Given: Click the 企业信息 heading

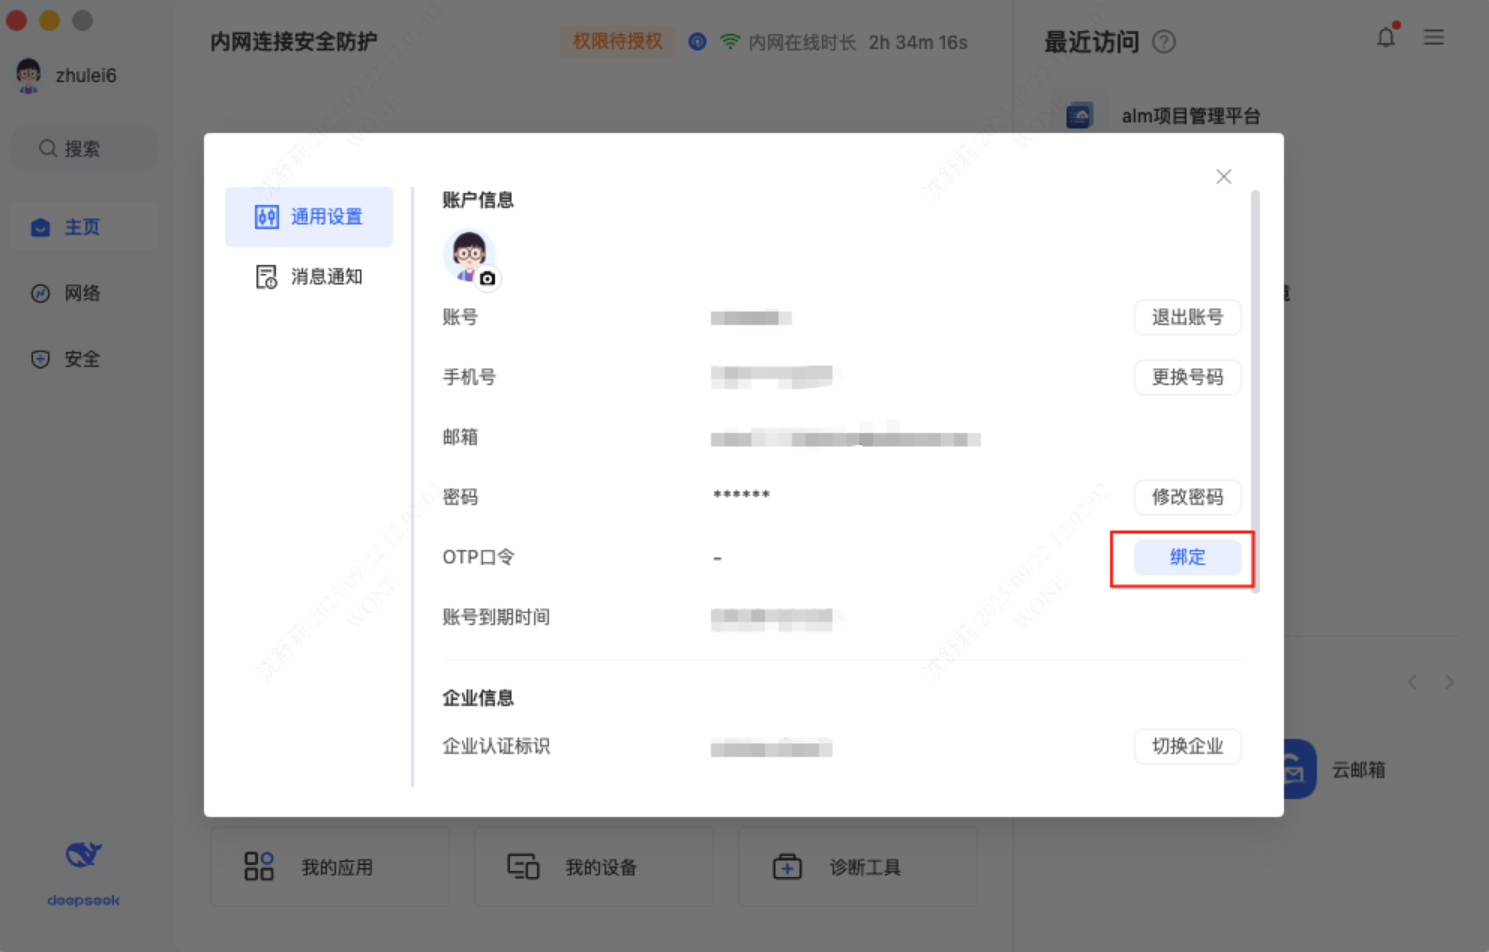Looking at the screenshot, I should tap(478, 698).
